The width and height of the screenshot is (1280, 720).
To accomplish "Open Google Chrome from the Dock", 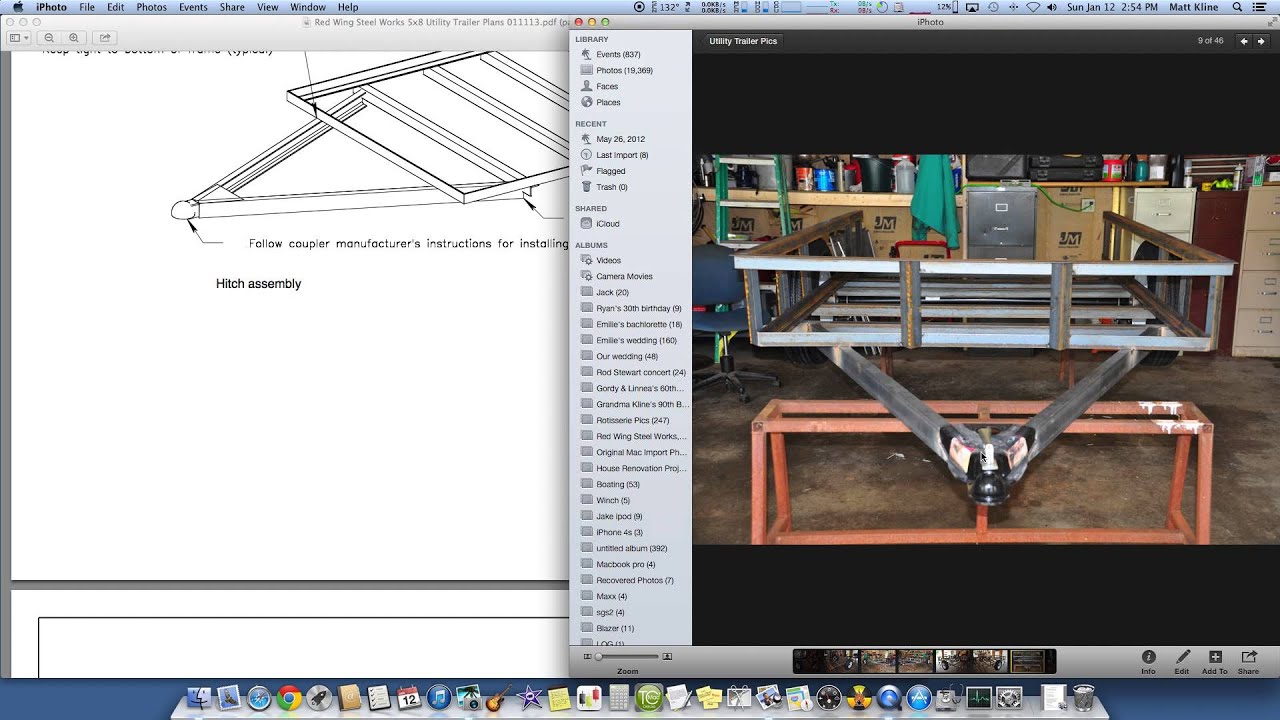I will click(289, 697).
